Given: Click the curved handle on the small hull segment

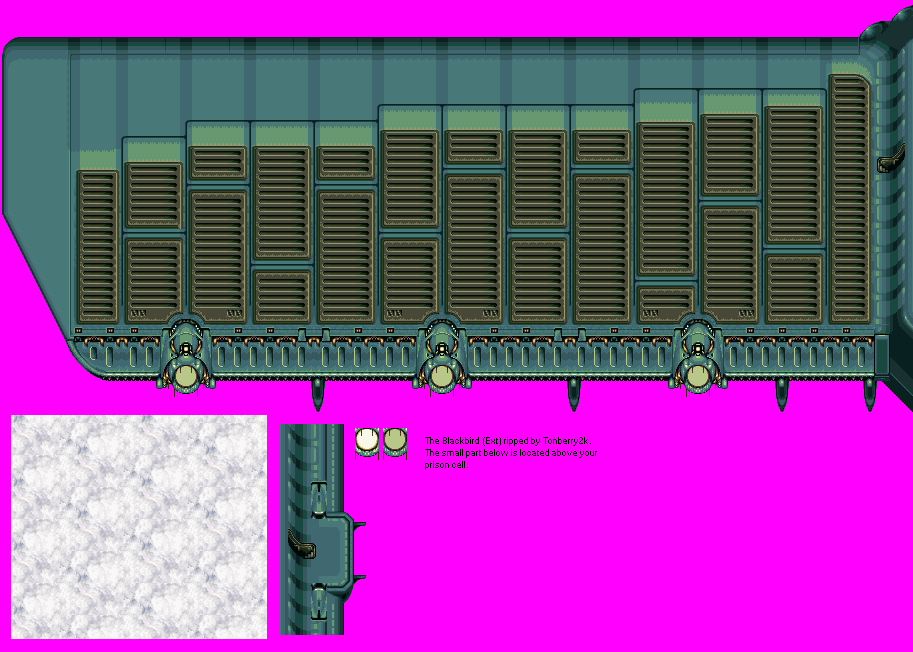Looking at the screenshot, I should (x=302, y=545).
